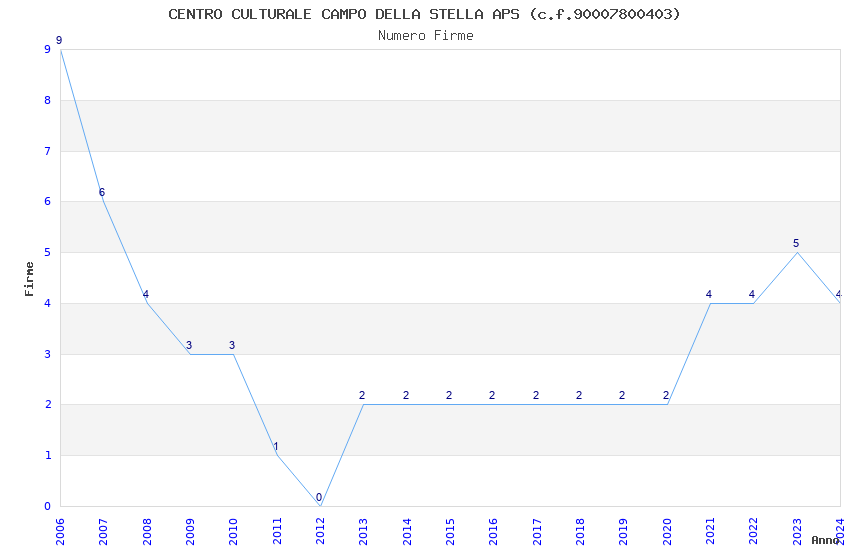Click the 2024 data point labeled 4

coord(840,303)
